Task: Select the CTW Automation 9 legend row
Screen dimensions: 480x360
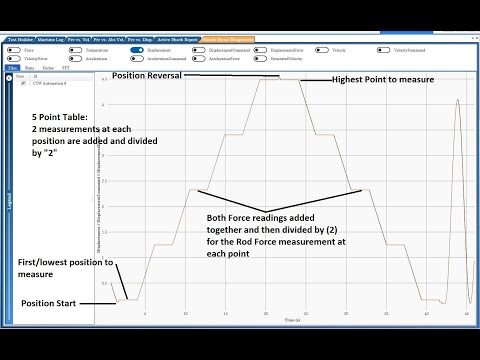Action: [x=53, y=83]
